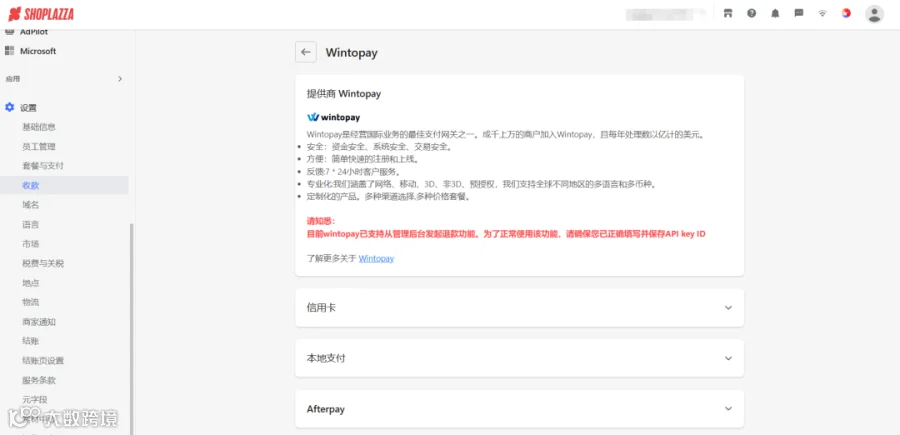Screen dimensions: 900x435
Task: Open 市场 settings page
Action: [x=30, y=244]
